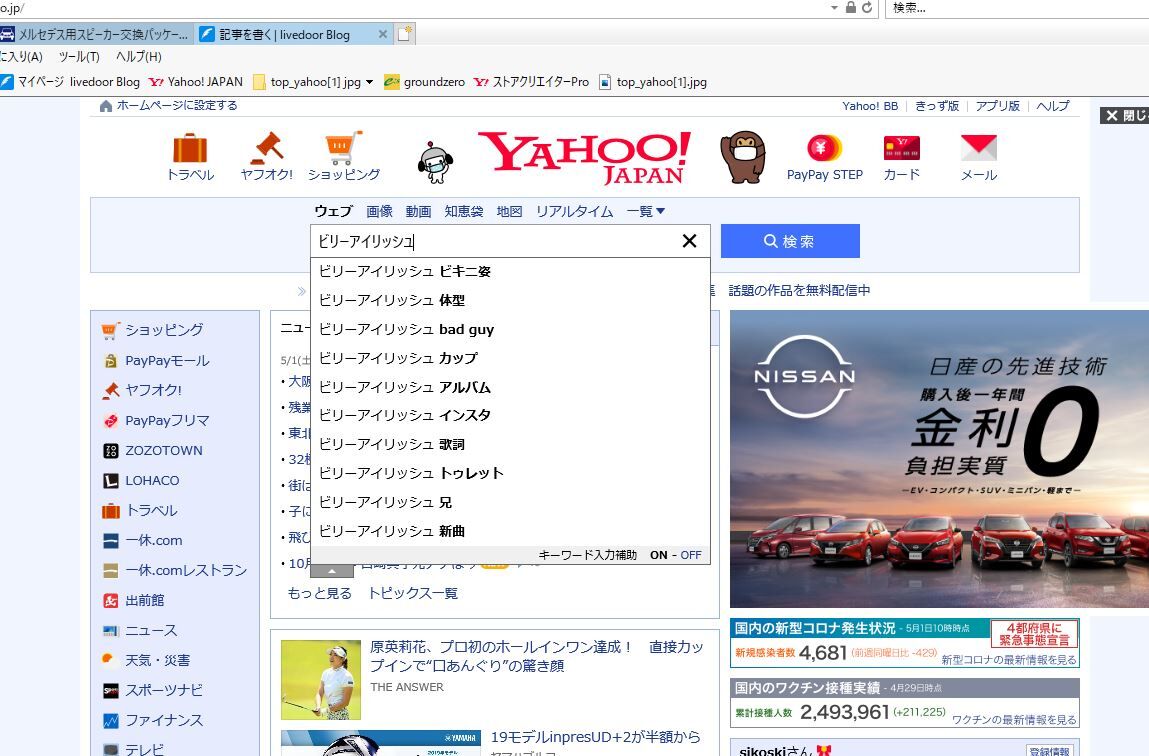Viewport: 1149px width, 756px height.
Task: Open 新型コロナの最新情報を見る link
Action: (1008, 660)
